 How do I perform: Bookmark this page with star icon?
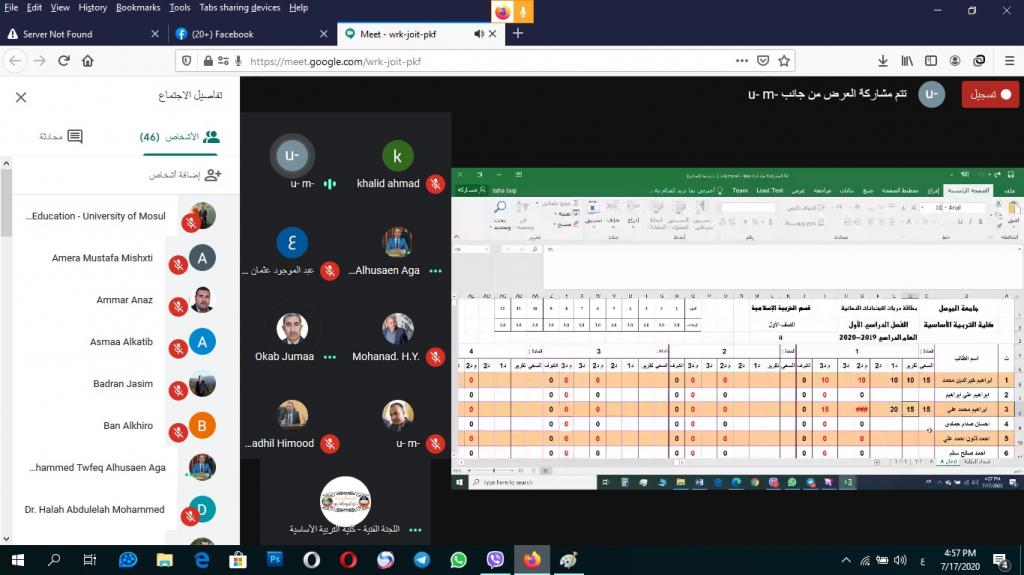783,61
